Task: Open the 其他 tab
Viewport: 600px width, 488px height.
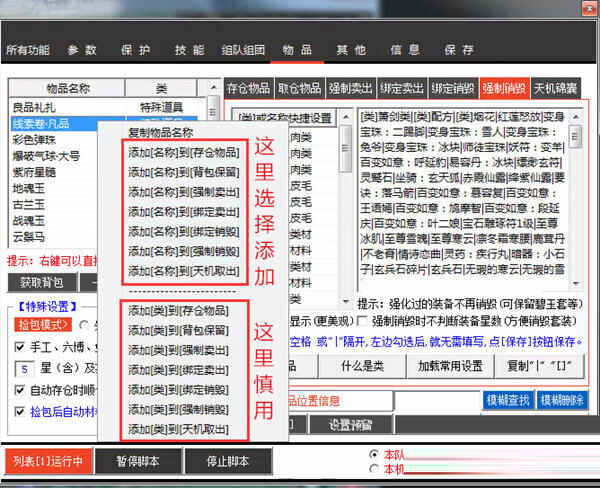Action: 351,50
